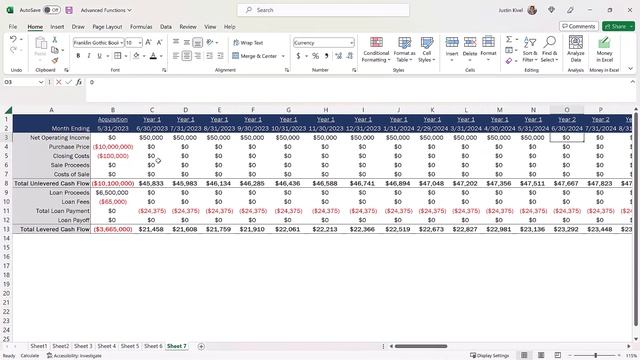Open Analyze Data pane
This screenshot has height=360, width=640.
click(576, 49)
